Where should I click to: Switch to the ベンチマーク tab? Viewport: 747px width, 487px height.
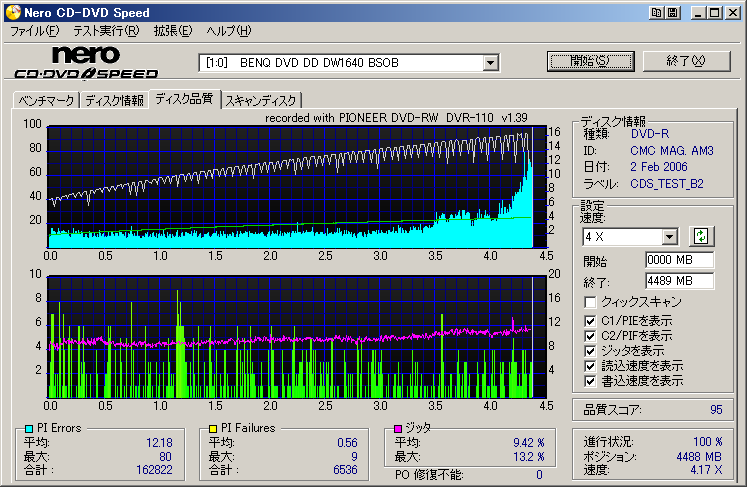pos(46,101)
